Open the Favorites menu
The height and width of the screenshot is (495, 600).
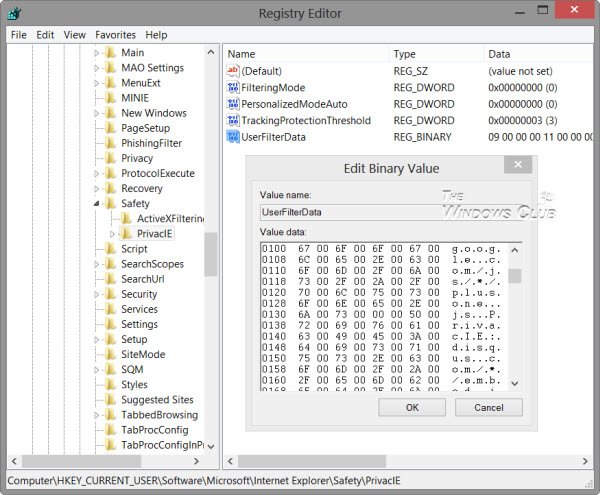pyautogui.click(x=115, y=35)
